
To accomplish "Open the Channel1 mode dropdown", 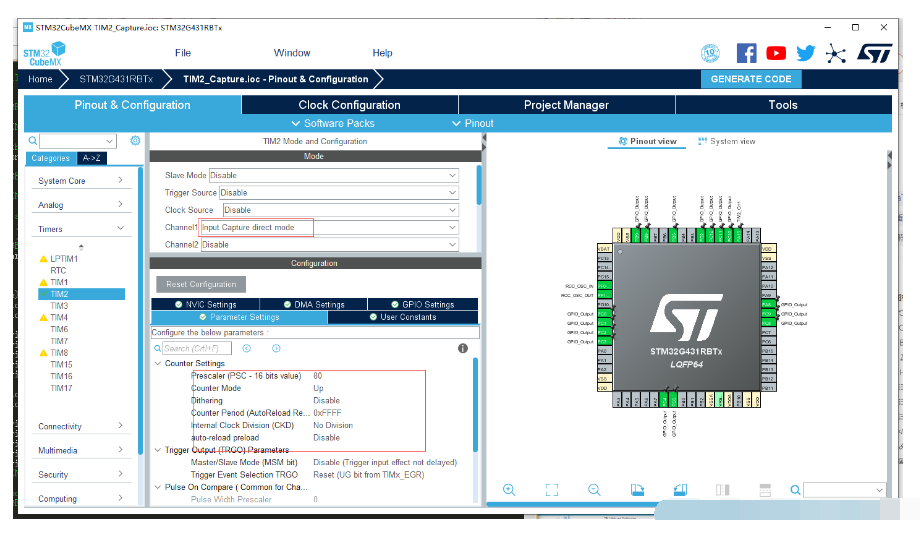I will pyautogui.click(x=330, y=227).
